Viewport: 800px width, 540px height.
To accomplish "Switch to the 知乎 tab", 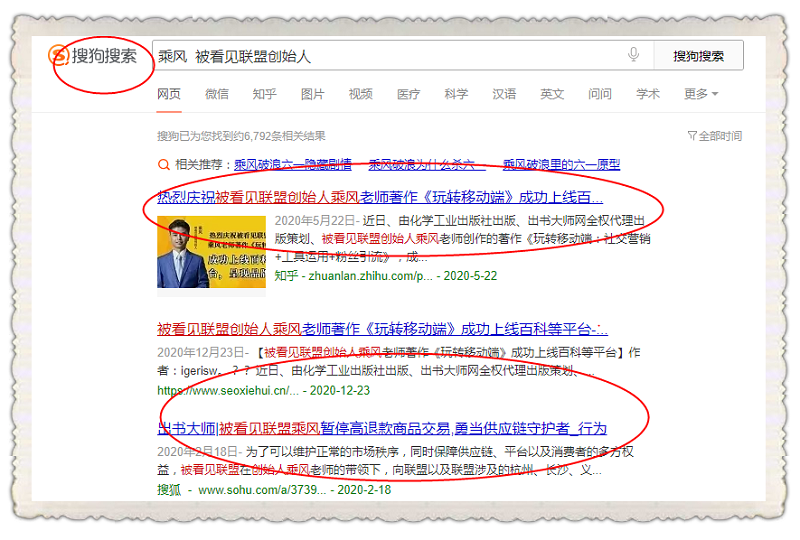I will click(264, 94).
